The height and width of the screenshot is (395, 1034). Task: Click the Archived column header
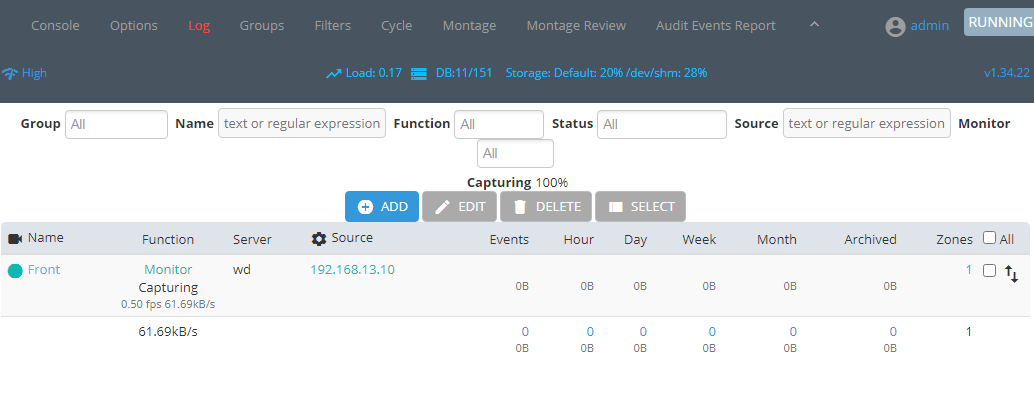[870, 239]
